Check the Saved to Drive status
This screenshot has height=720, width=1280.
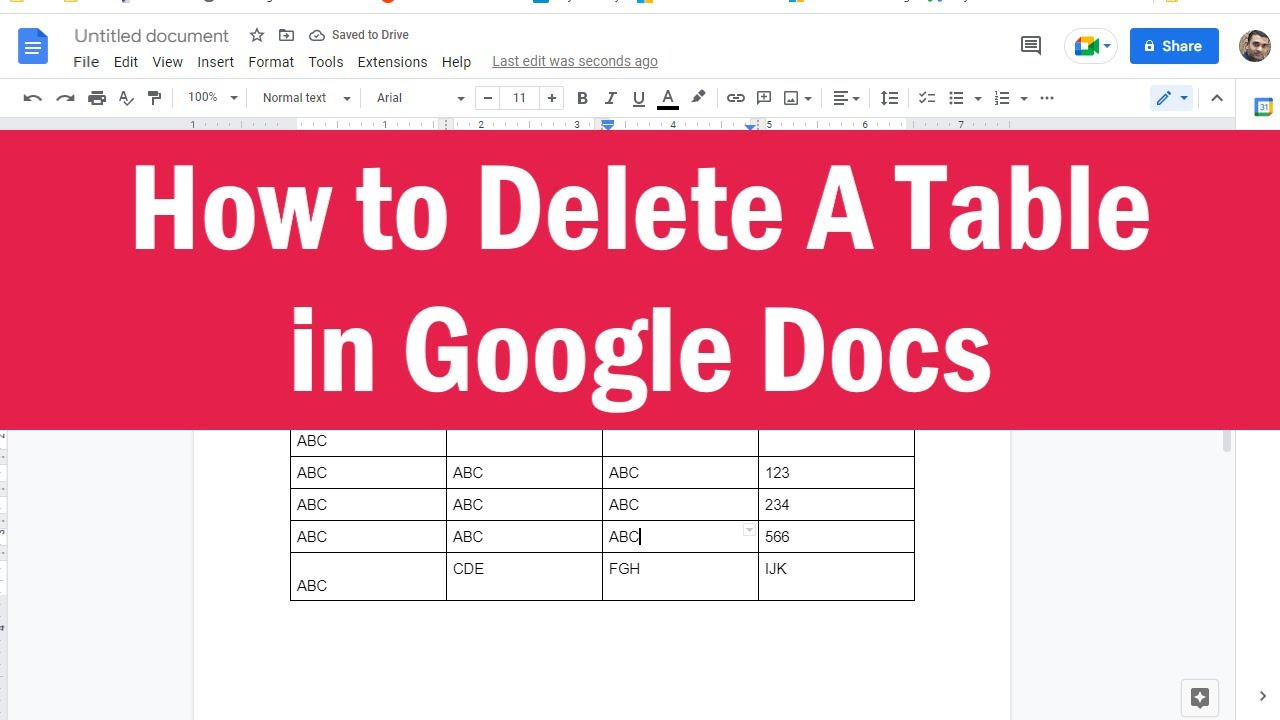[359, 35]
